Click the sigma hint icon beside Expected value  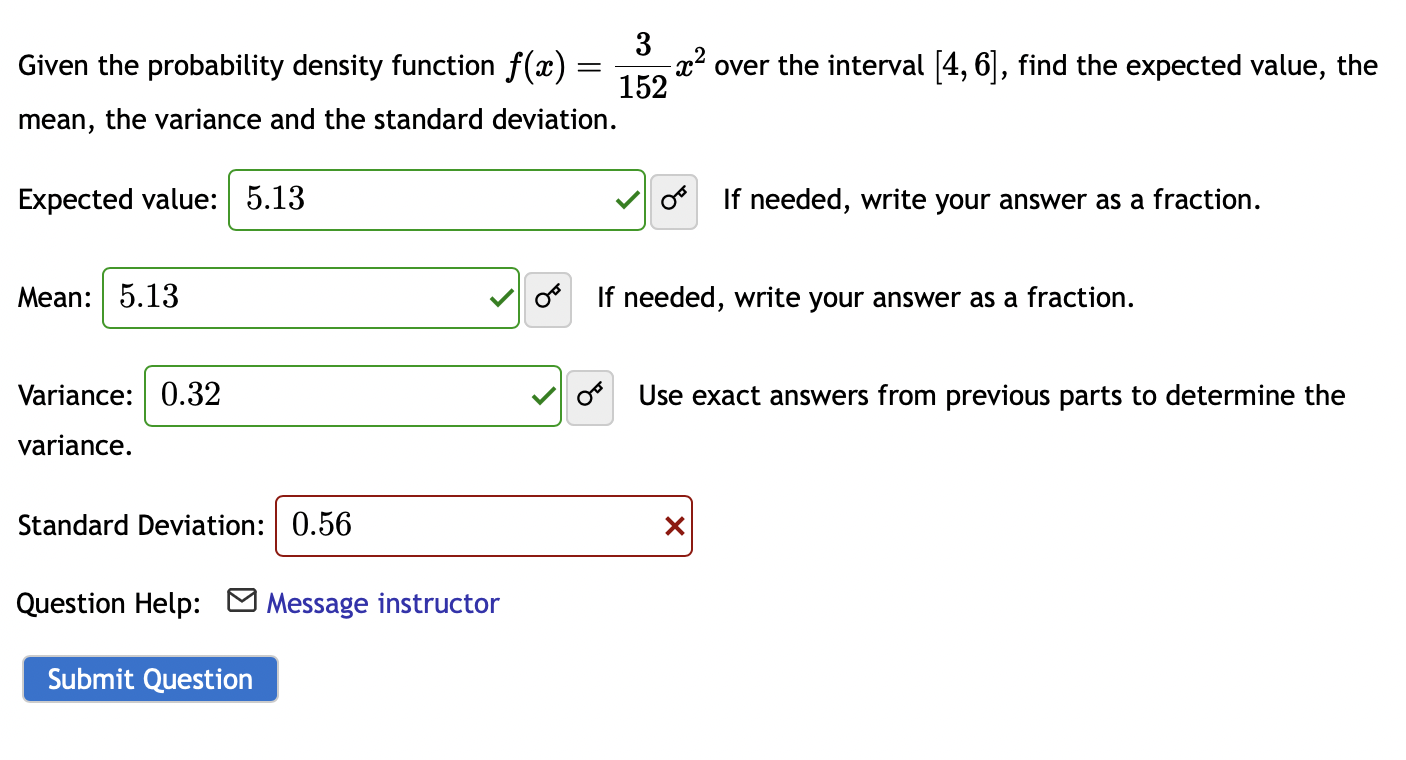pyautogui.click(x=673, y=200)
